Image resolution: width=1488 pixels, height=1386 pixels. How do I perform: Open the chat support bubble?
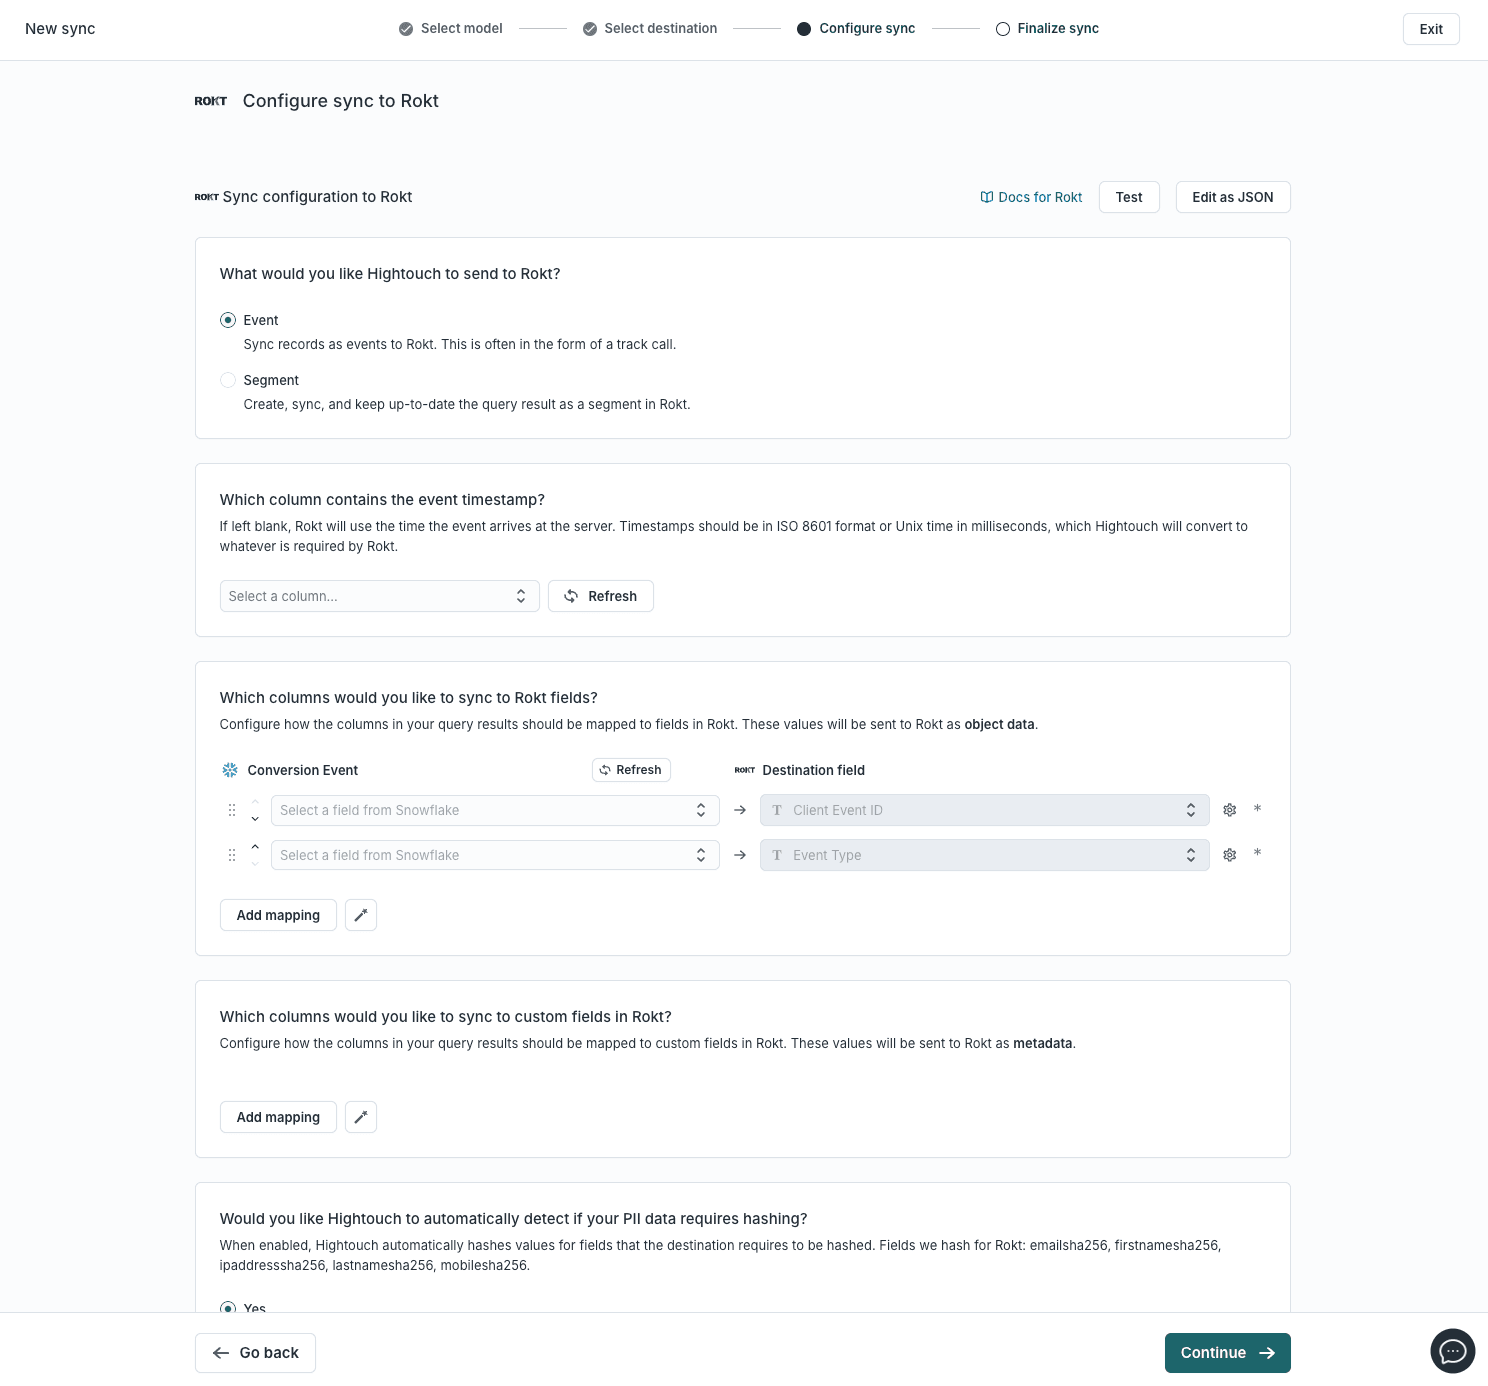[x=1452, y=1351]
